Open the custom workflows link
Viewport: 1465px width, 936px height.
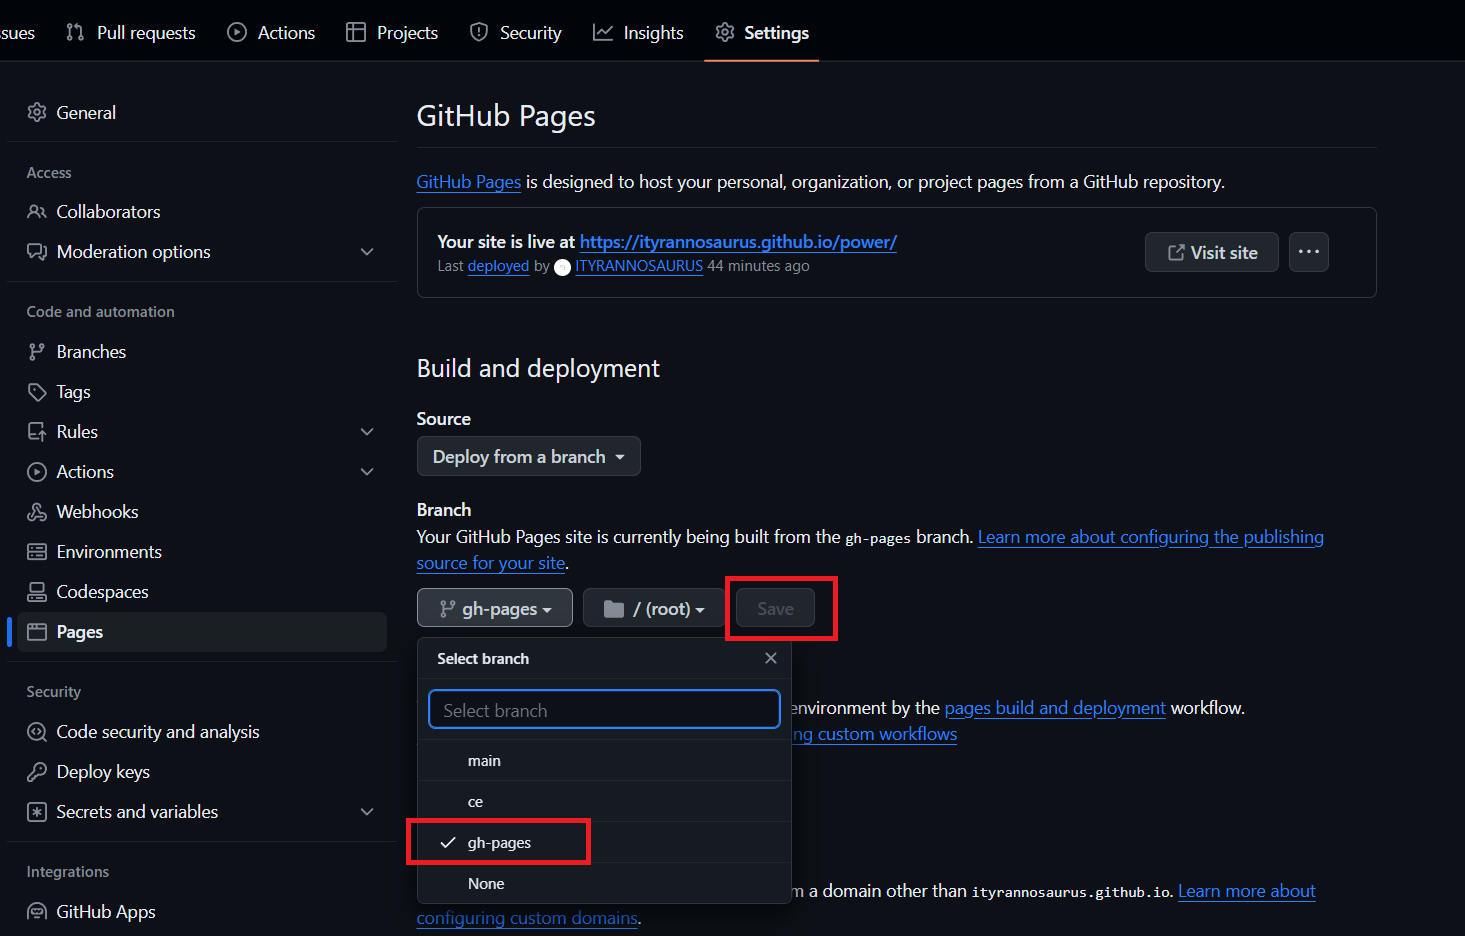(x=875, y=734)
